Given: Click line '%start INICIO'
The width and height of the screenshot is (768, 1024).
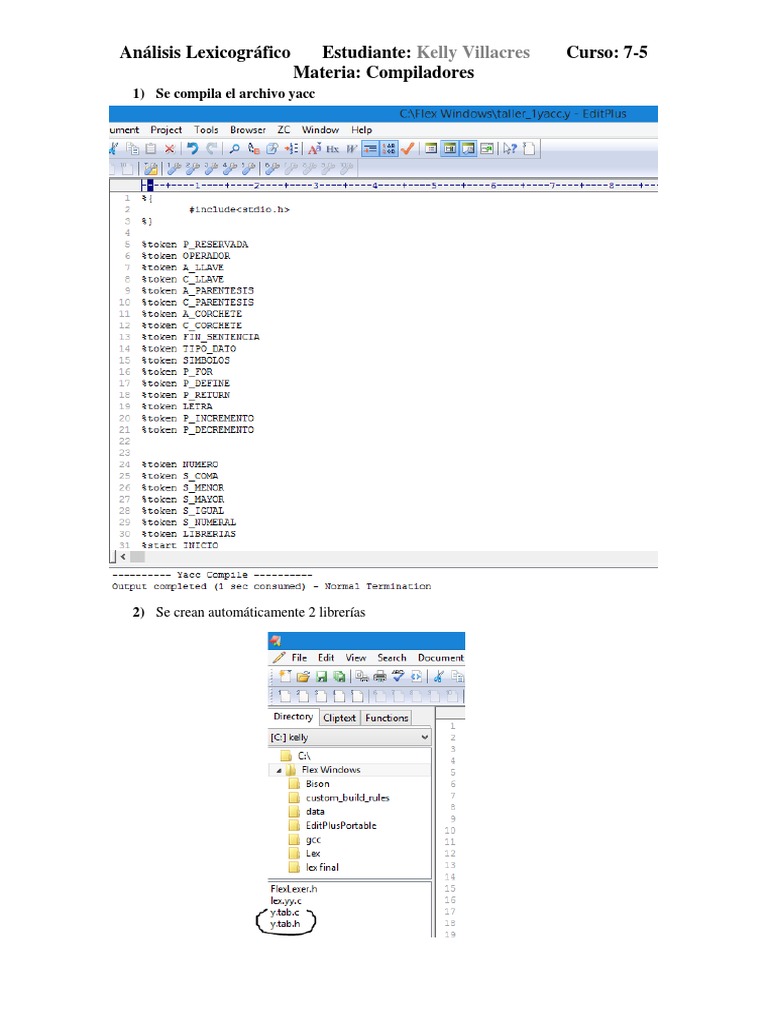Looking at the screenshot, I should point(180,545).
